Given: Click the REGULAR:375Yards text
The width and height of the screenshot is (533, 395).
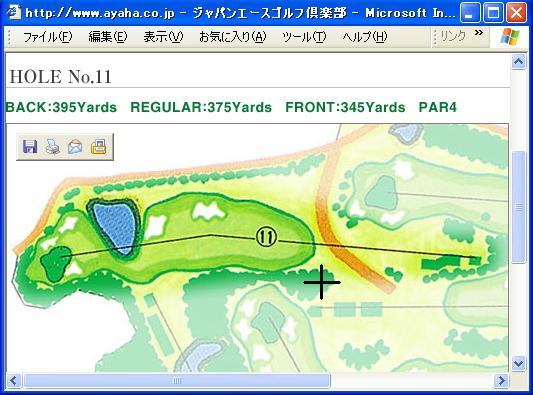Looking at the screenshot, I should (201, 107).
